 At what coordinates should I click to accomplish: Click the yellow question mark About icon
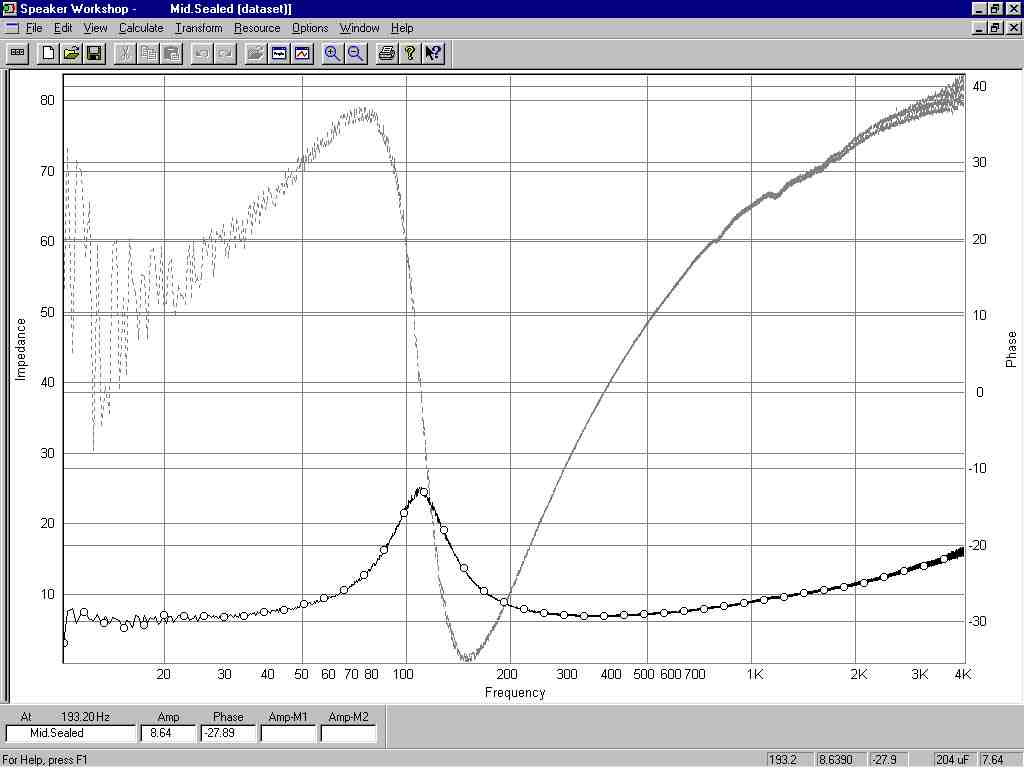tap(410, 53)
